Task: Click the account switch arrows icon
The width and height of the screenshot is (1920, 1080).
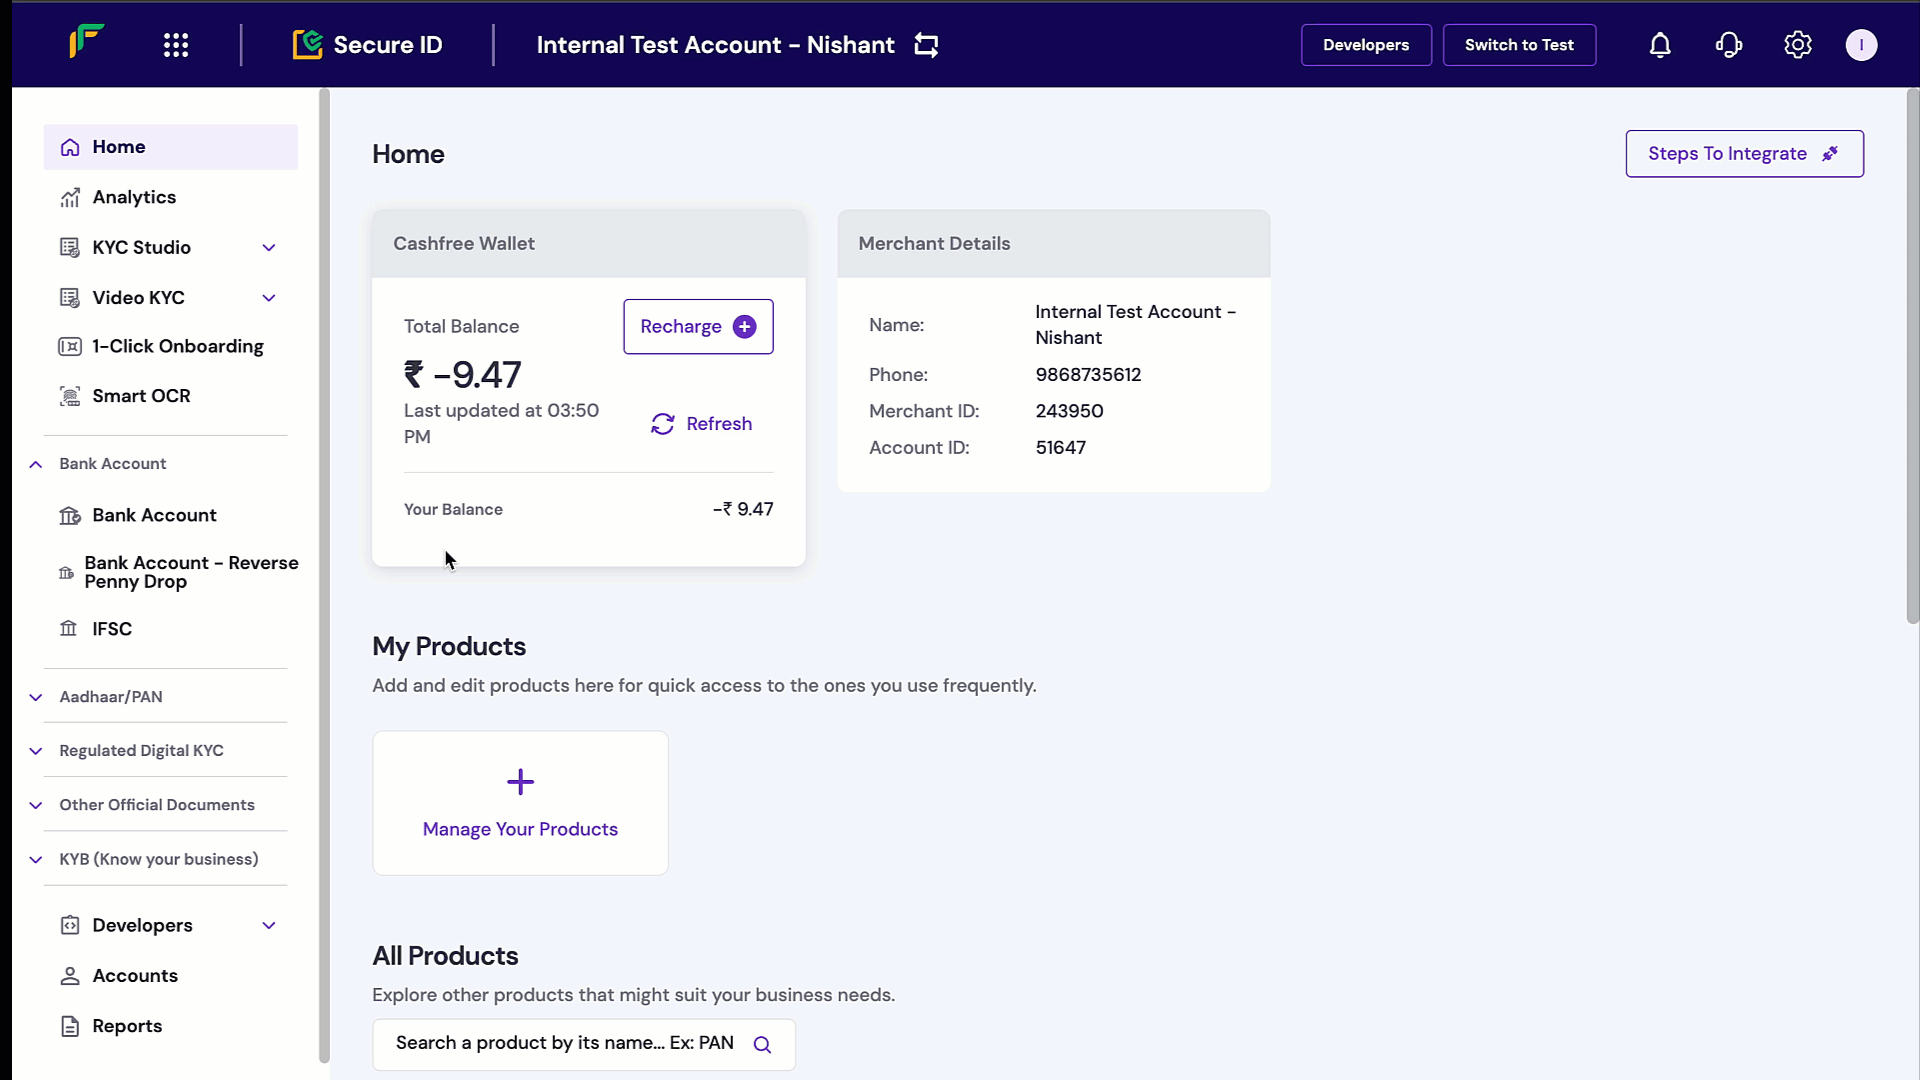Action: click(x=926, y=45)
